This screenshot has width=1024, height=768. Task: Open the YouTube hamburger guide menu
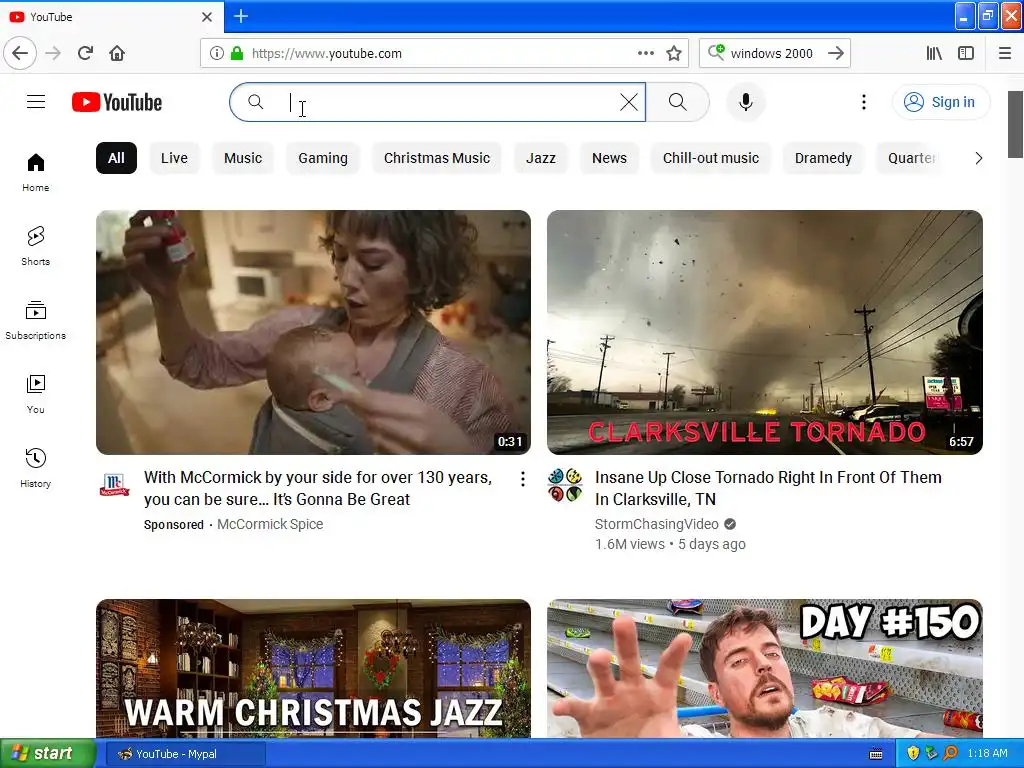[36, 102]
